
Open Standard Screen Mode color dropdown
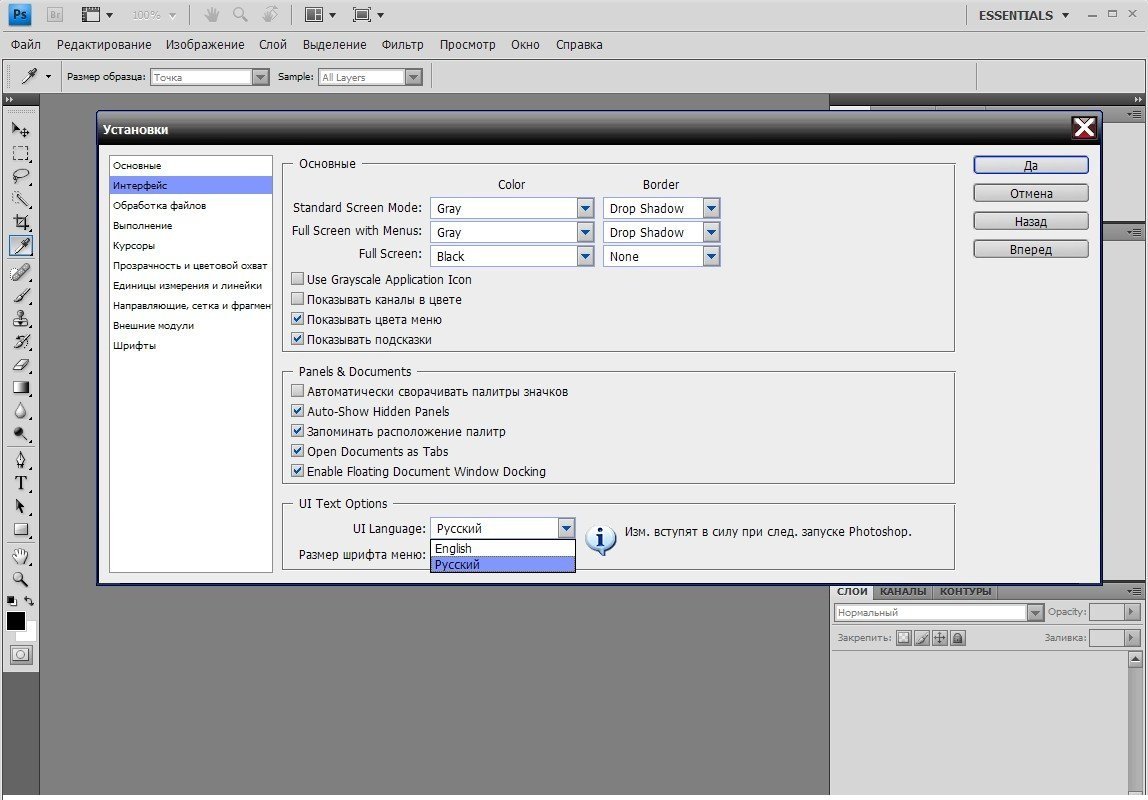pos(586,209)
